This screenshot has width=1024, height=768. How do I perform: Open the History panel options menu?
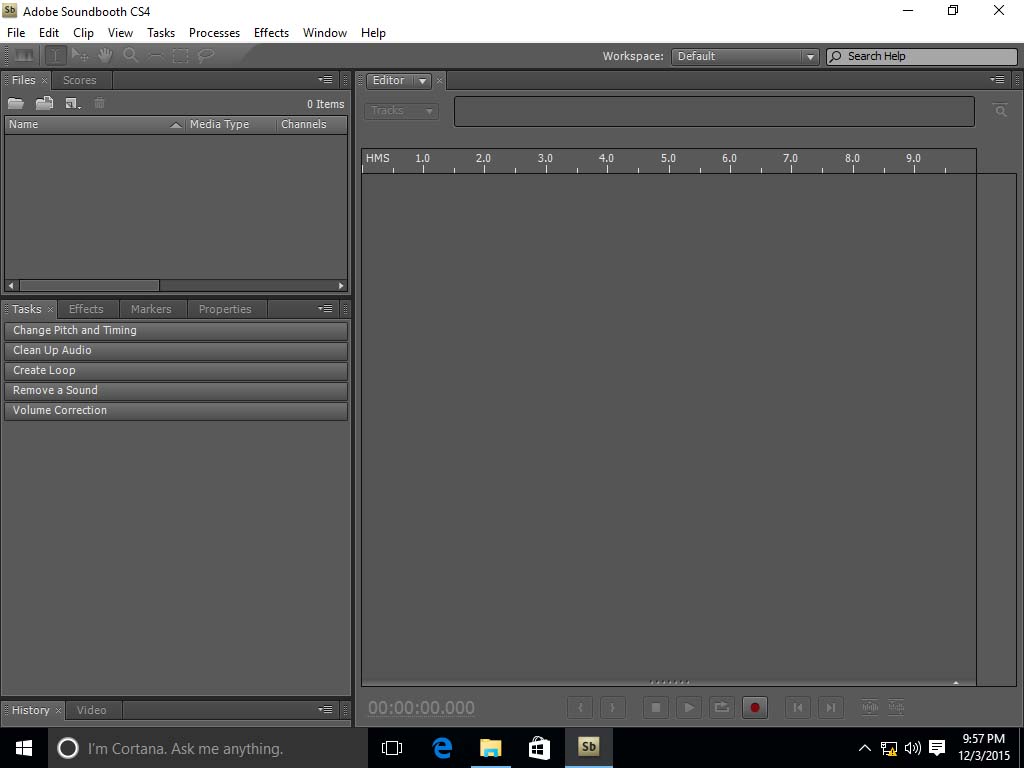click(x=325, y=709)
